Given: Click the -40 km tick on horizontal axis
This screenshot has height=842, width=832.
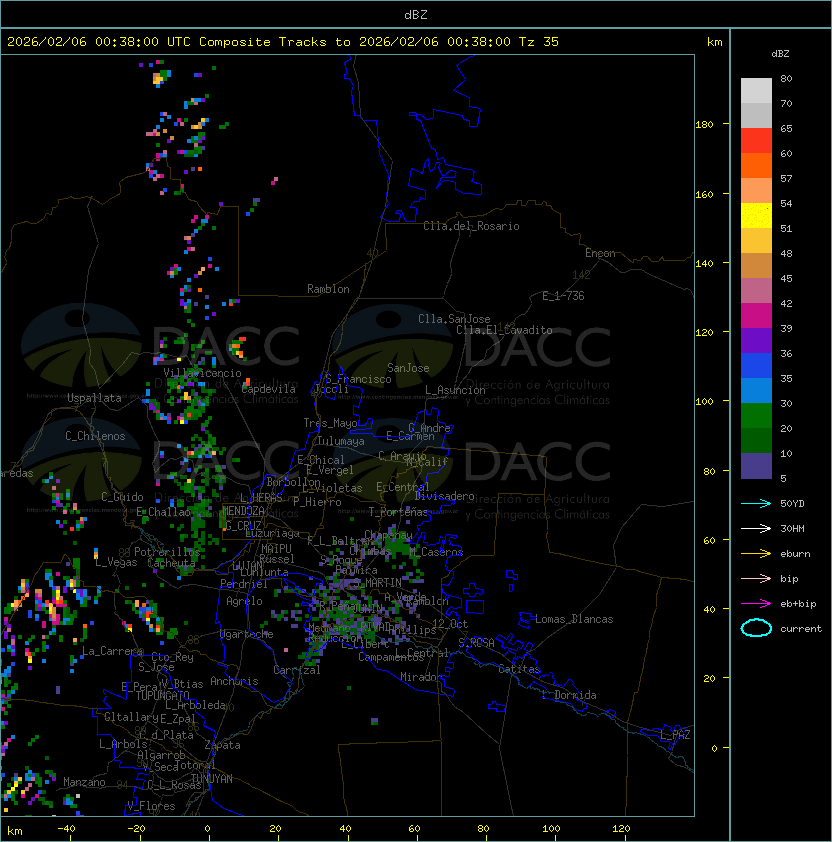Looking at the screenshot, I should click(x=67, y=829).
